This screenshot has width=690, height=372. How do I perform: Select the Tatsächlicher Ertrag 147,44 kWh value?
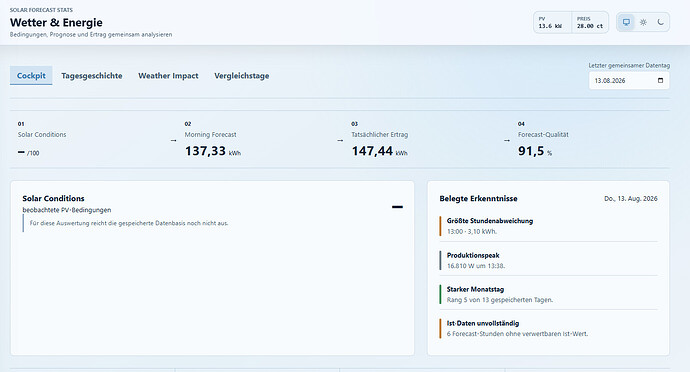pyautogui.click(x=379, y=151)
